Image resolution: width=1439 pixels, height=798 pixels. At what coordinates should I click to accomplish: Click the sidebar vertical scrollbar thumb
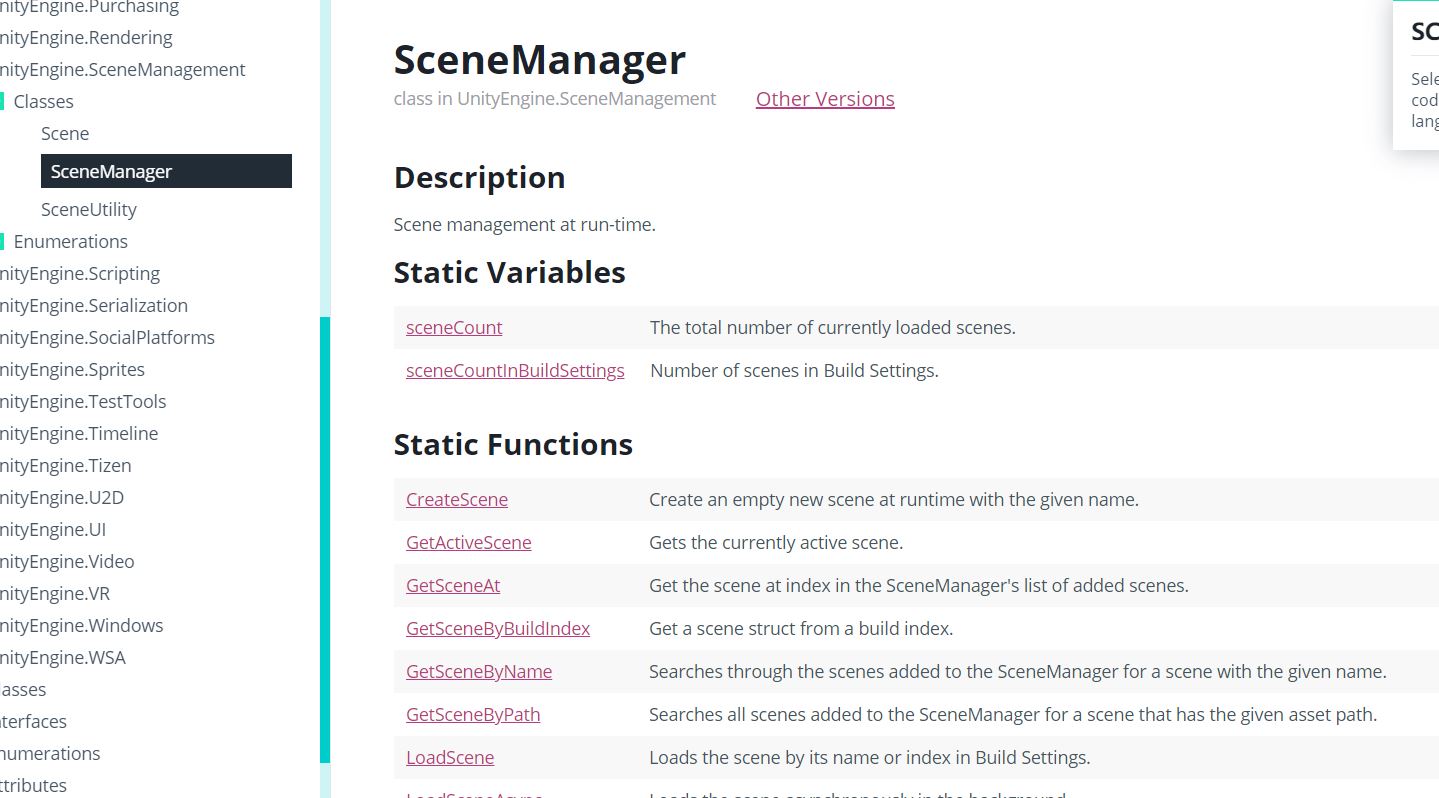pyautogui.click(x=325, y=540)
